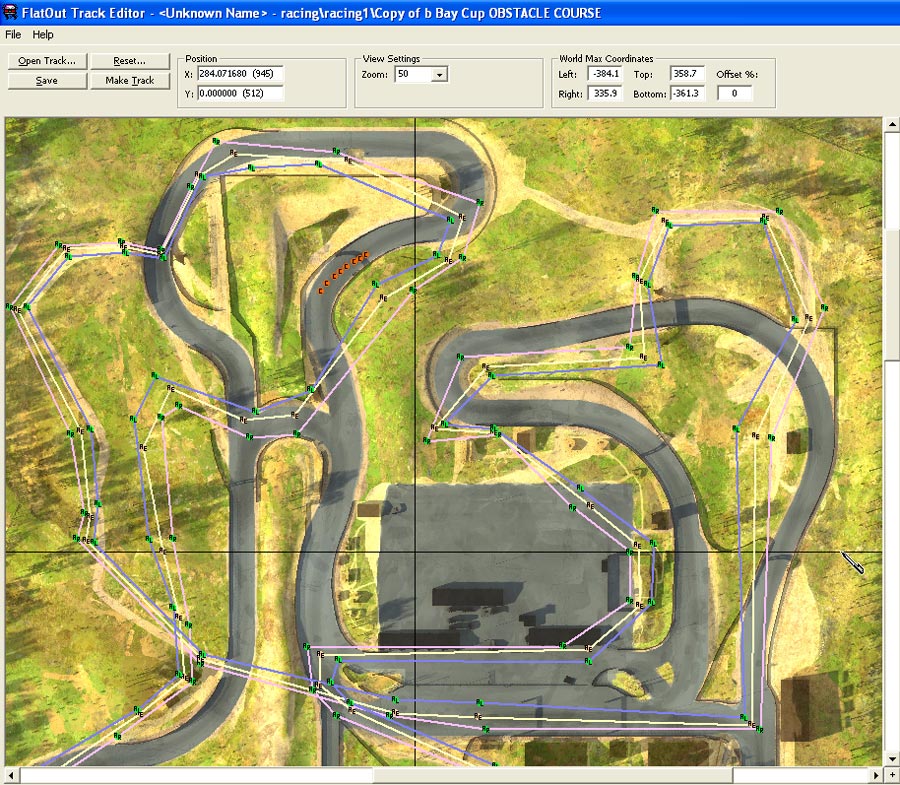Click the World Max Bottom coordinate field
900x785 pixels.
687,94
